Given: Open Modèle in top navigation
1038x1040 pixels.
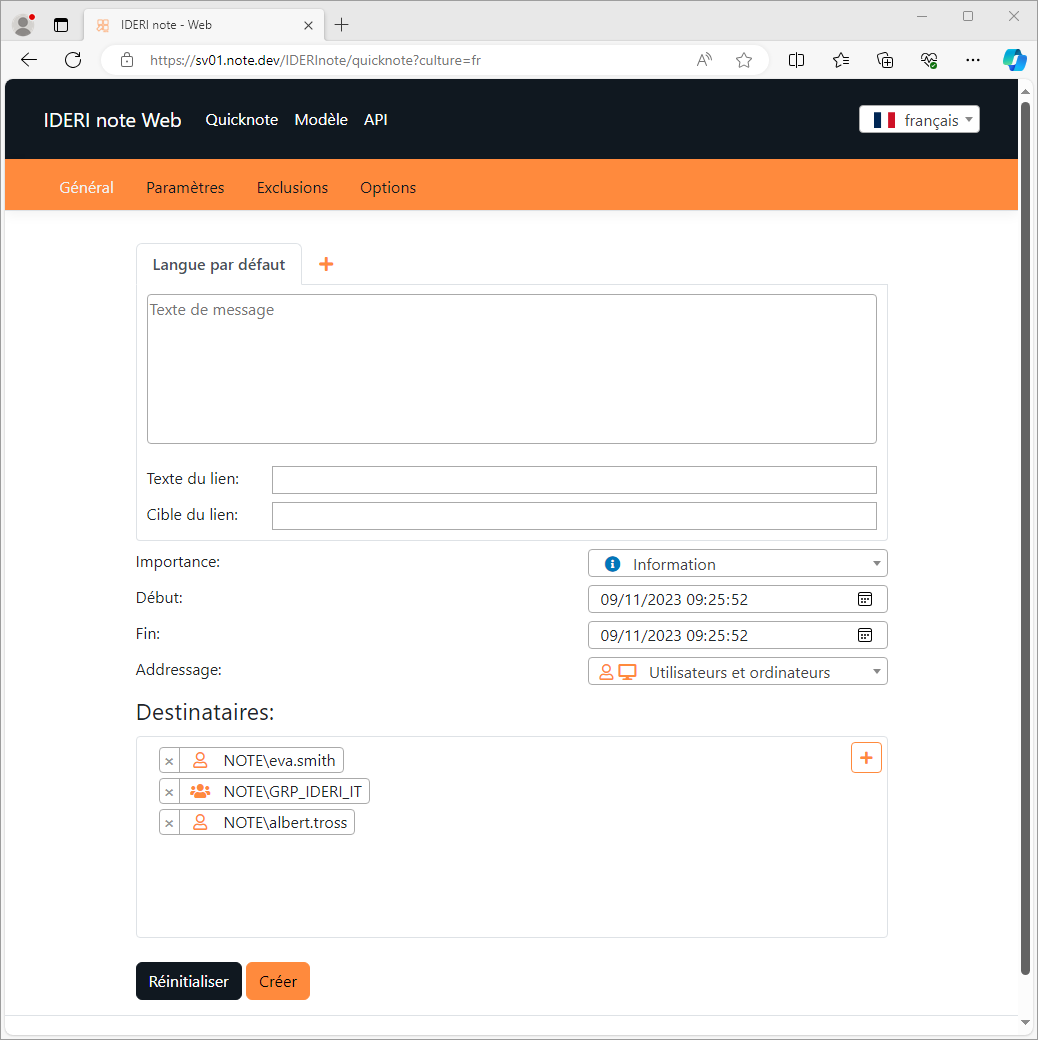Looking at the screenshot, I should tap(321, 119).
